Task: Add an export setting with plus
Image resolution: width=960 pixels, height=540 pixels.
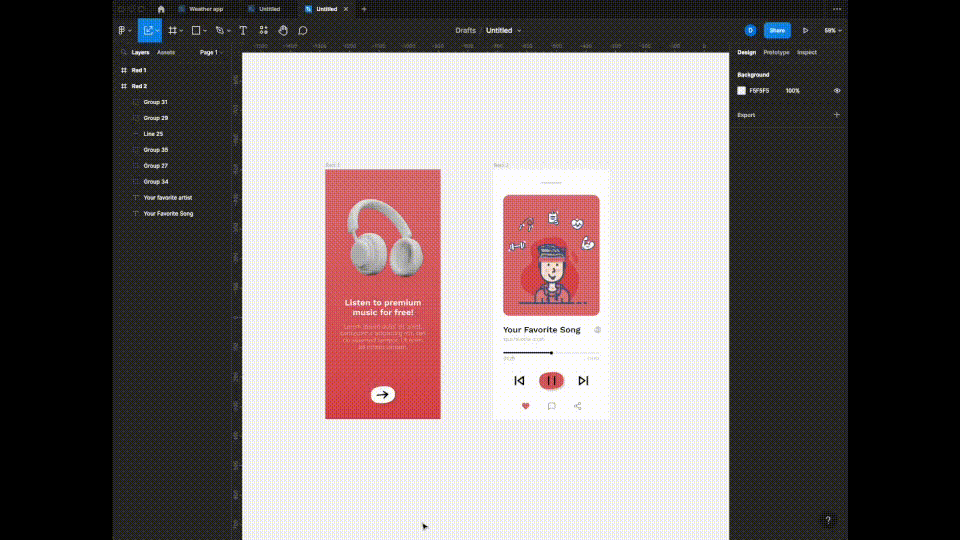Action: point(837,115)
